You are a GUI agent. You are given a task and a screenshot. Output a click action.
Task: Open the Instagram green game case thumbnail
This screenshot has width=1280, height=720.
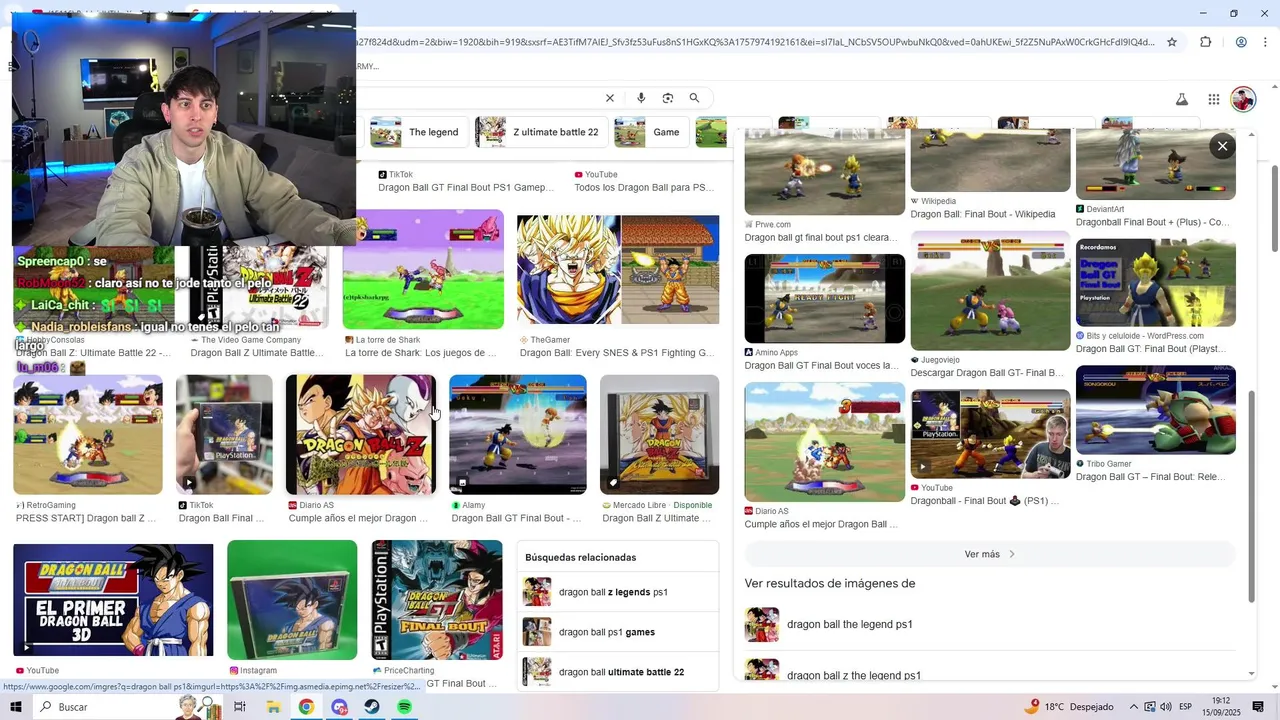click(292, 600)
